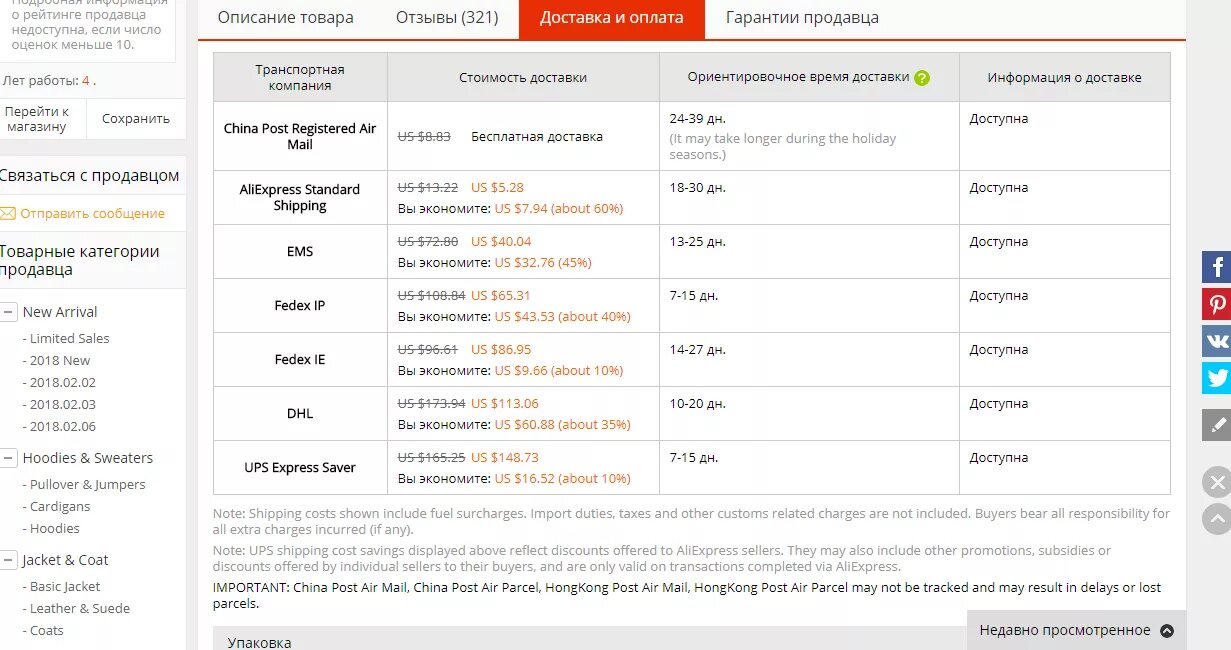Click savings US $7.94 (about 60%)

pos(559,208)
